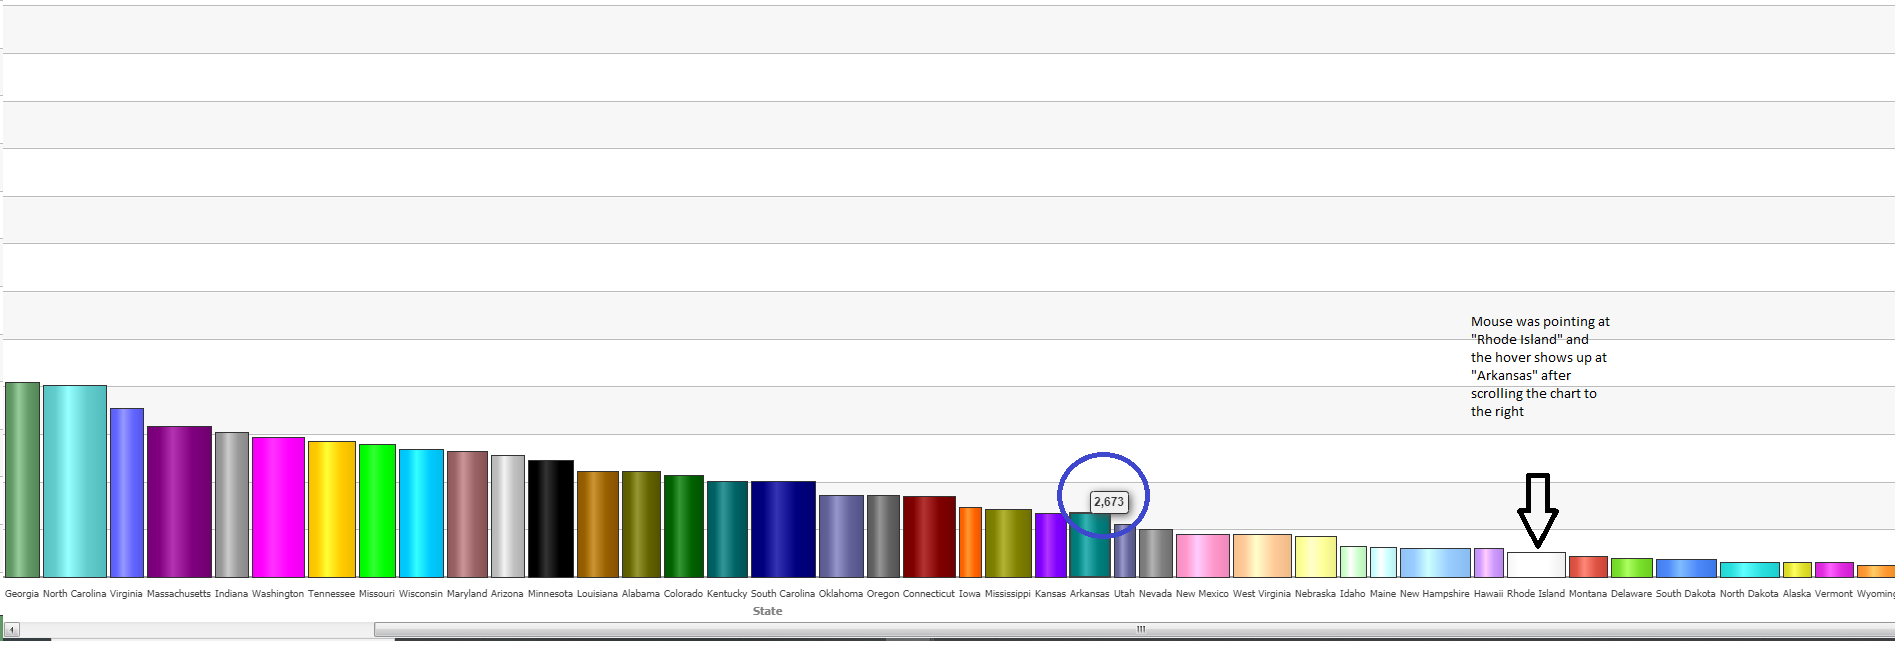Click the 2,673 value tooltip
Screen dimensions: 1895x648
1108,502
